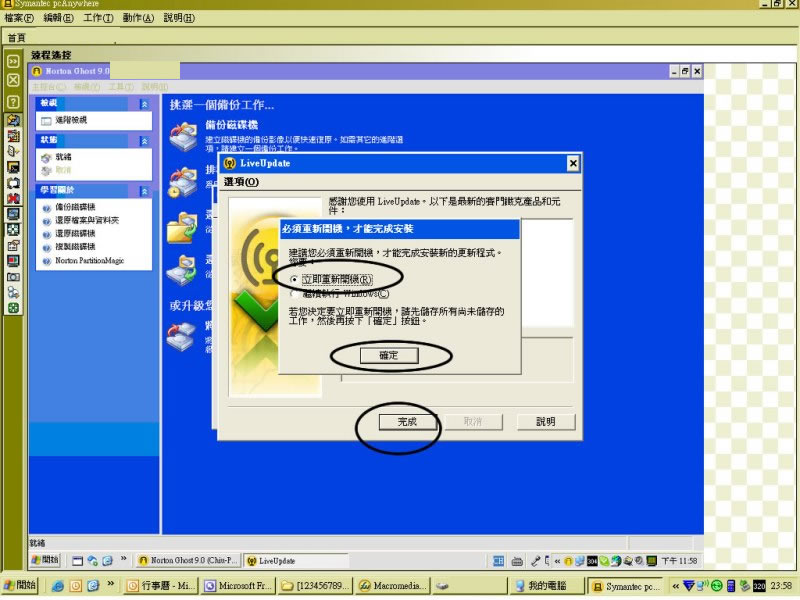800x600 pixels.
Task: Collapse the 學習關於 panel with its chevron
Action: pos(144,191)
